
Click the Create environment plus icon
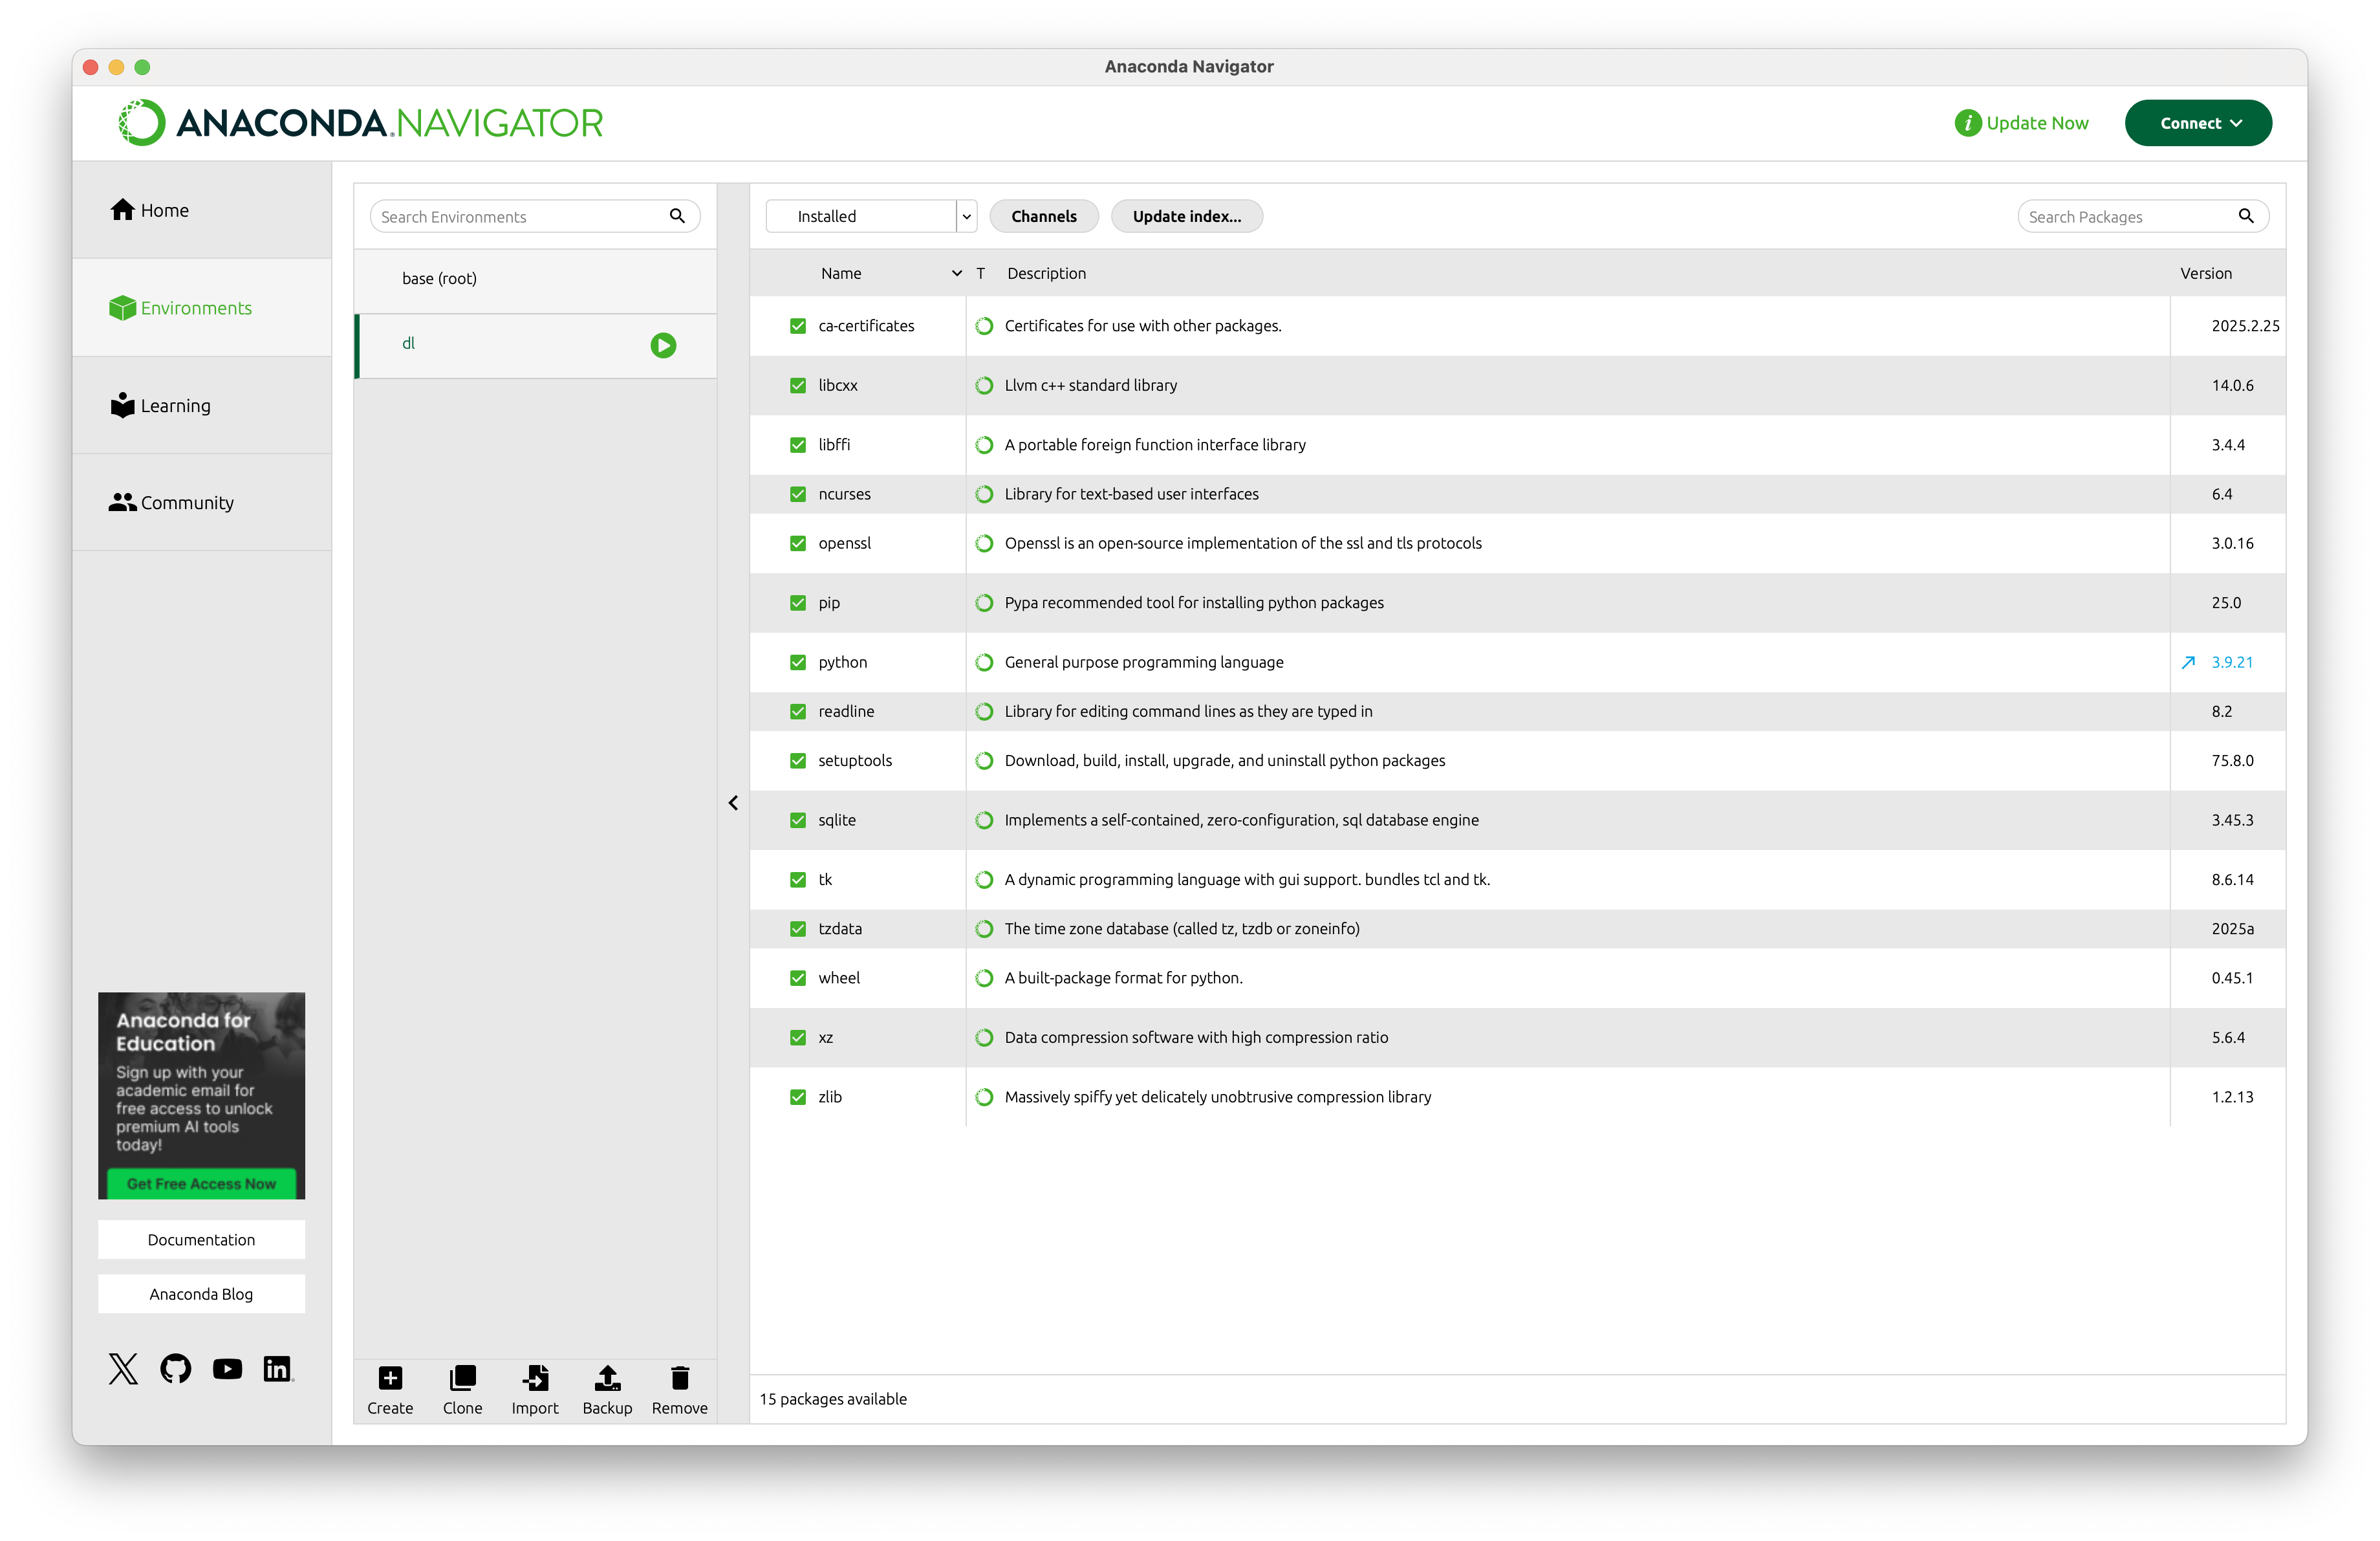click(x=390, y=1377)
